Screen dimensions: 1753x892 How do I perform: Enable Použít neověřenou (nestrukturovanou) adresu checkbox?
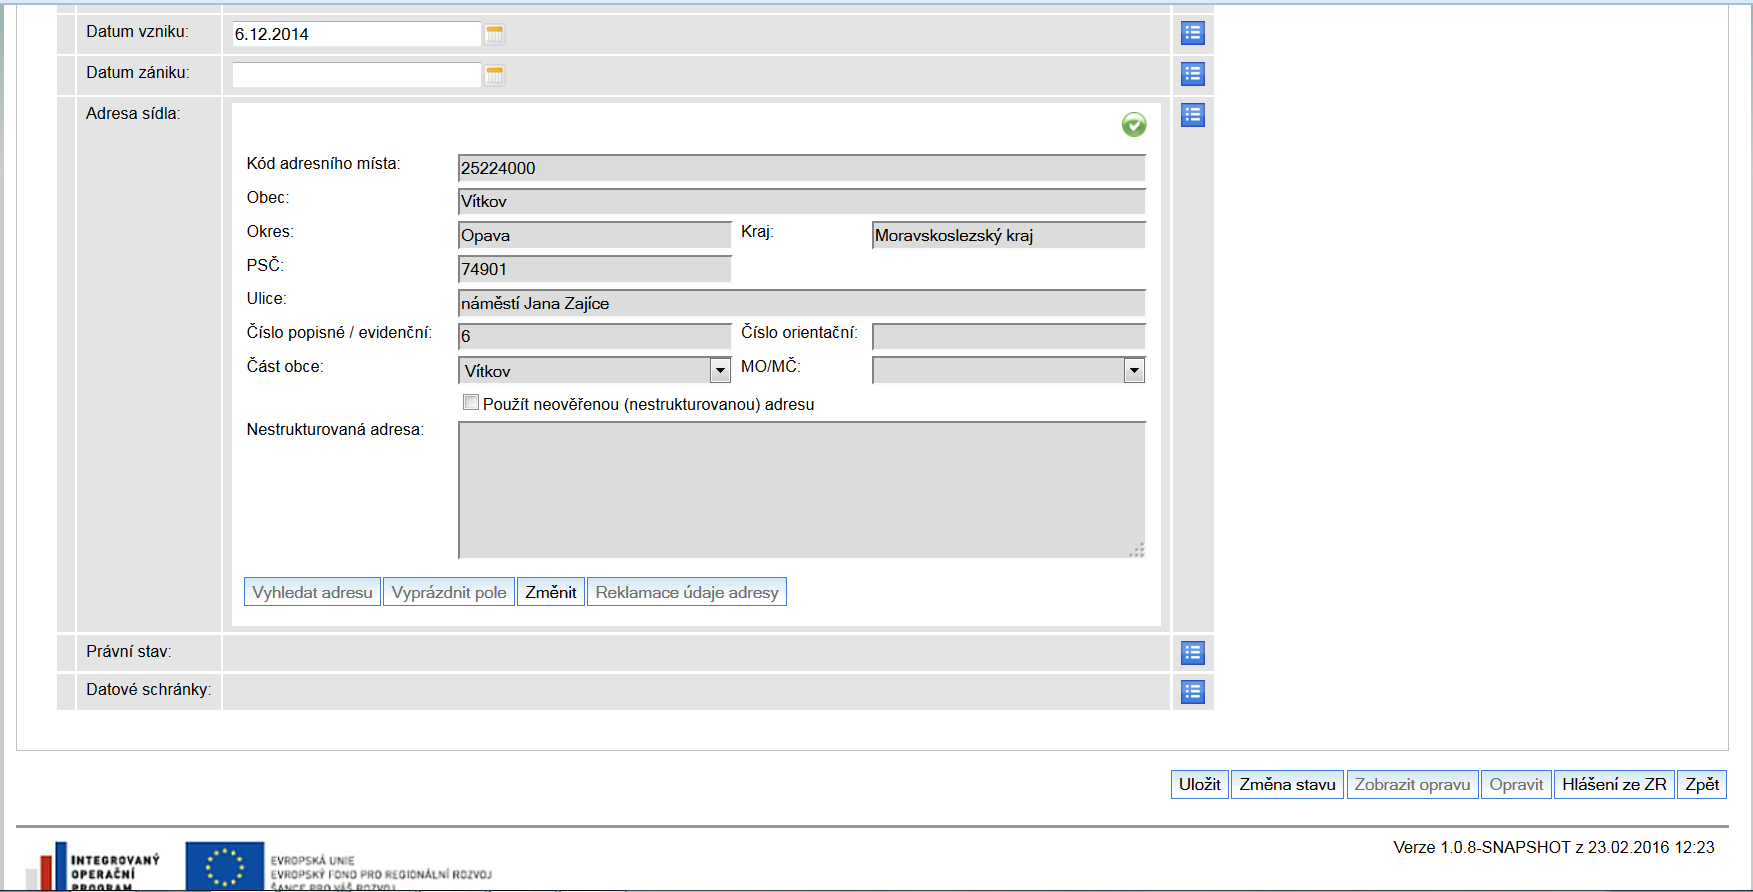tap(471, 402)
